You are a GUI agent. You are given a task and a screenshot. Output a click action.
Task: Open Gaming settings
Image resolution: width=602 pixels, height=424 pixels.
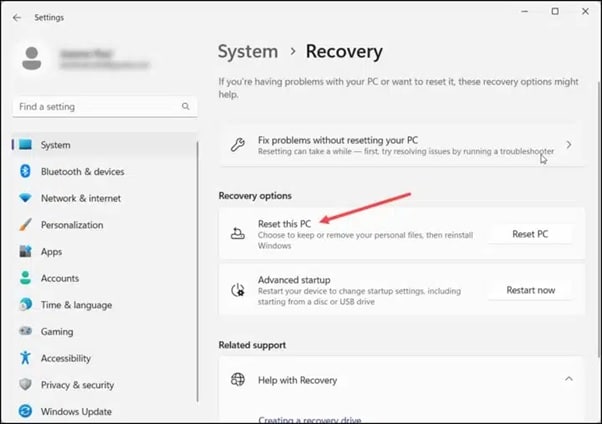pos(57,331)
